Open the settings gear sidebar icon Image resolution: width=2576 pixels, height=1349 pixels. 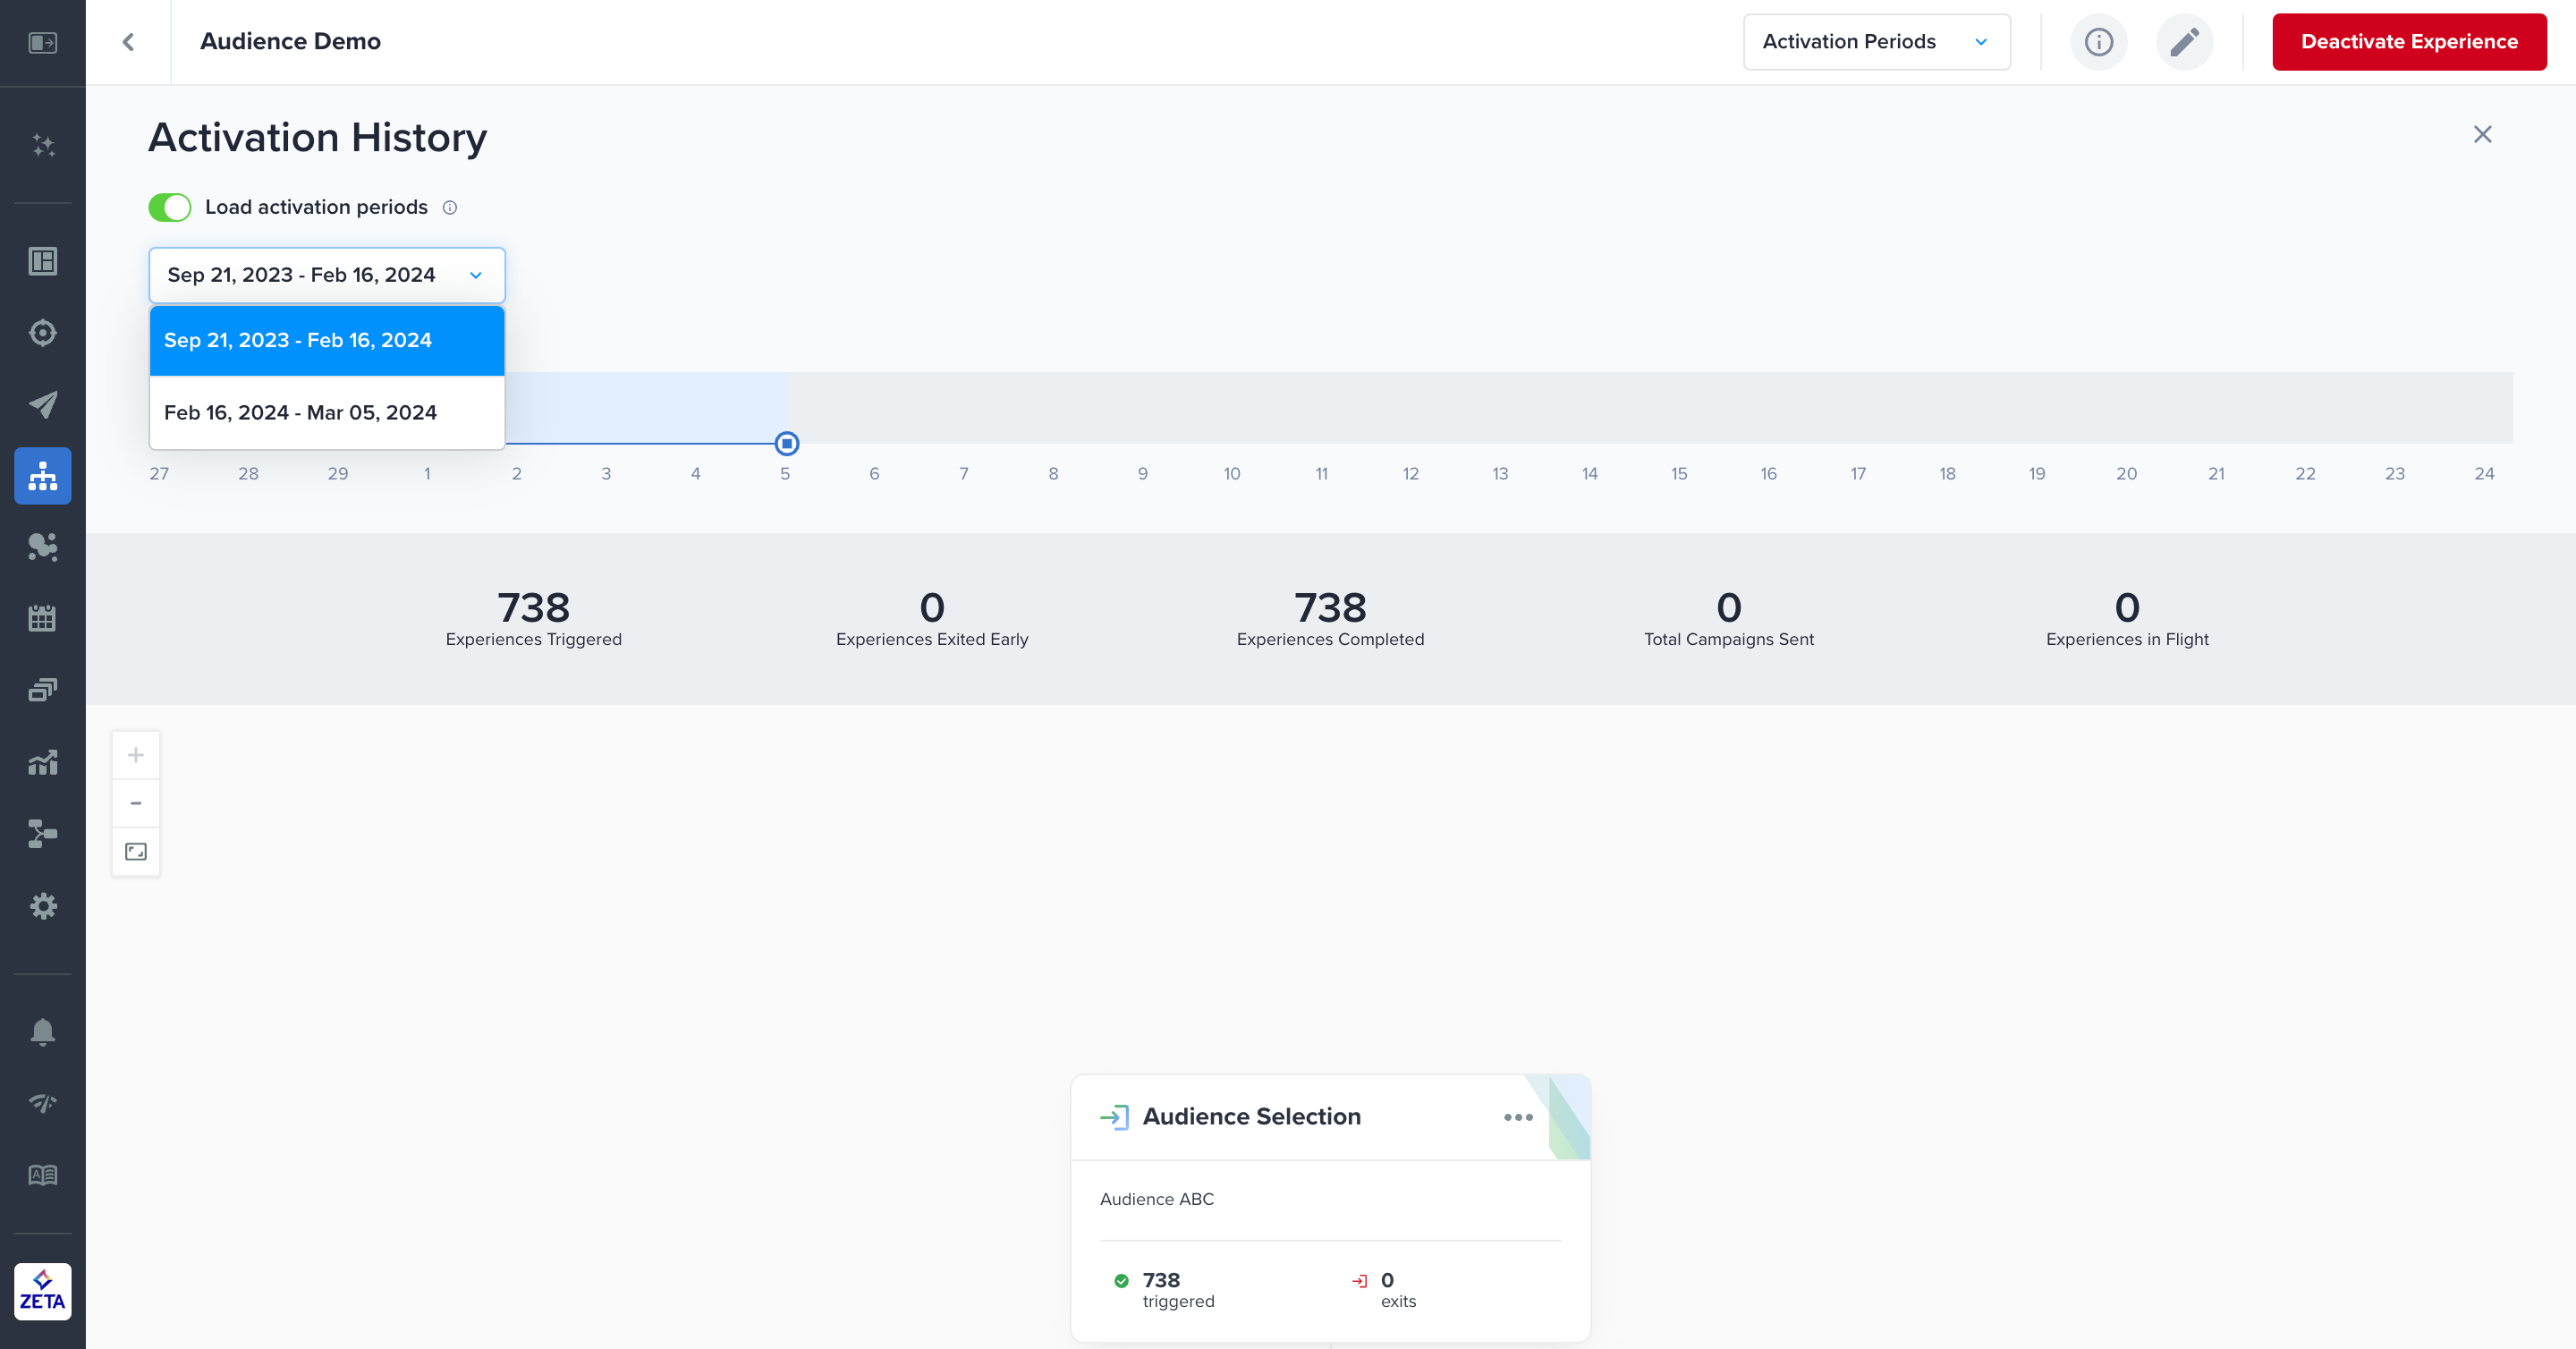pos(43,906)
